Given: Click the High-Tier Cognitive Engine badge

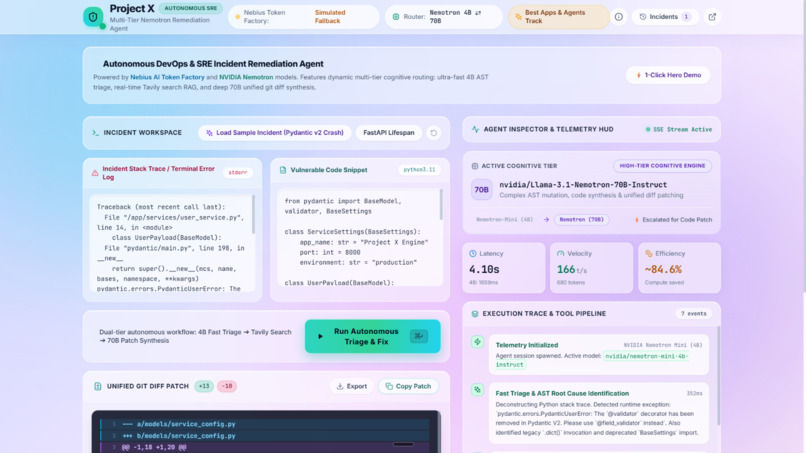Looking at the screenshot, I should tap(662, 166).
